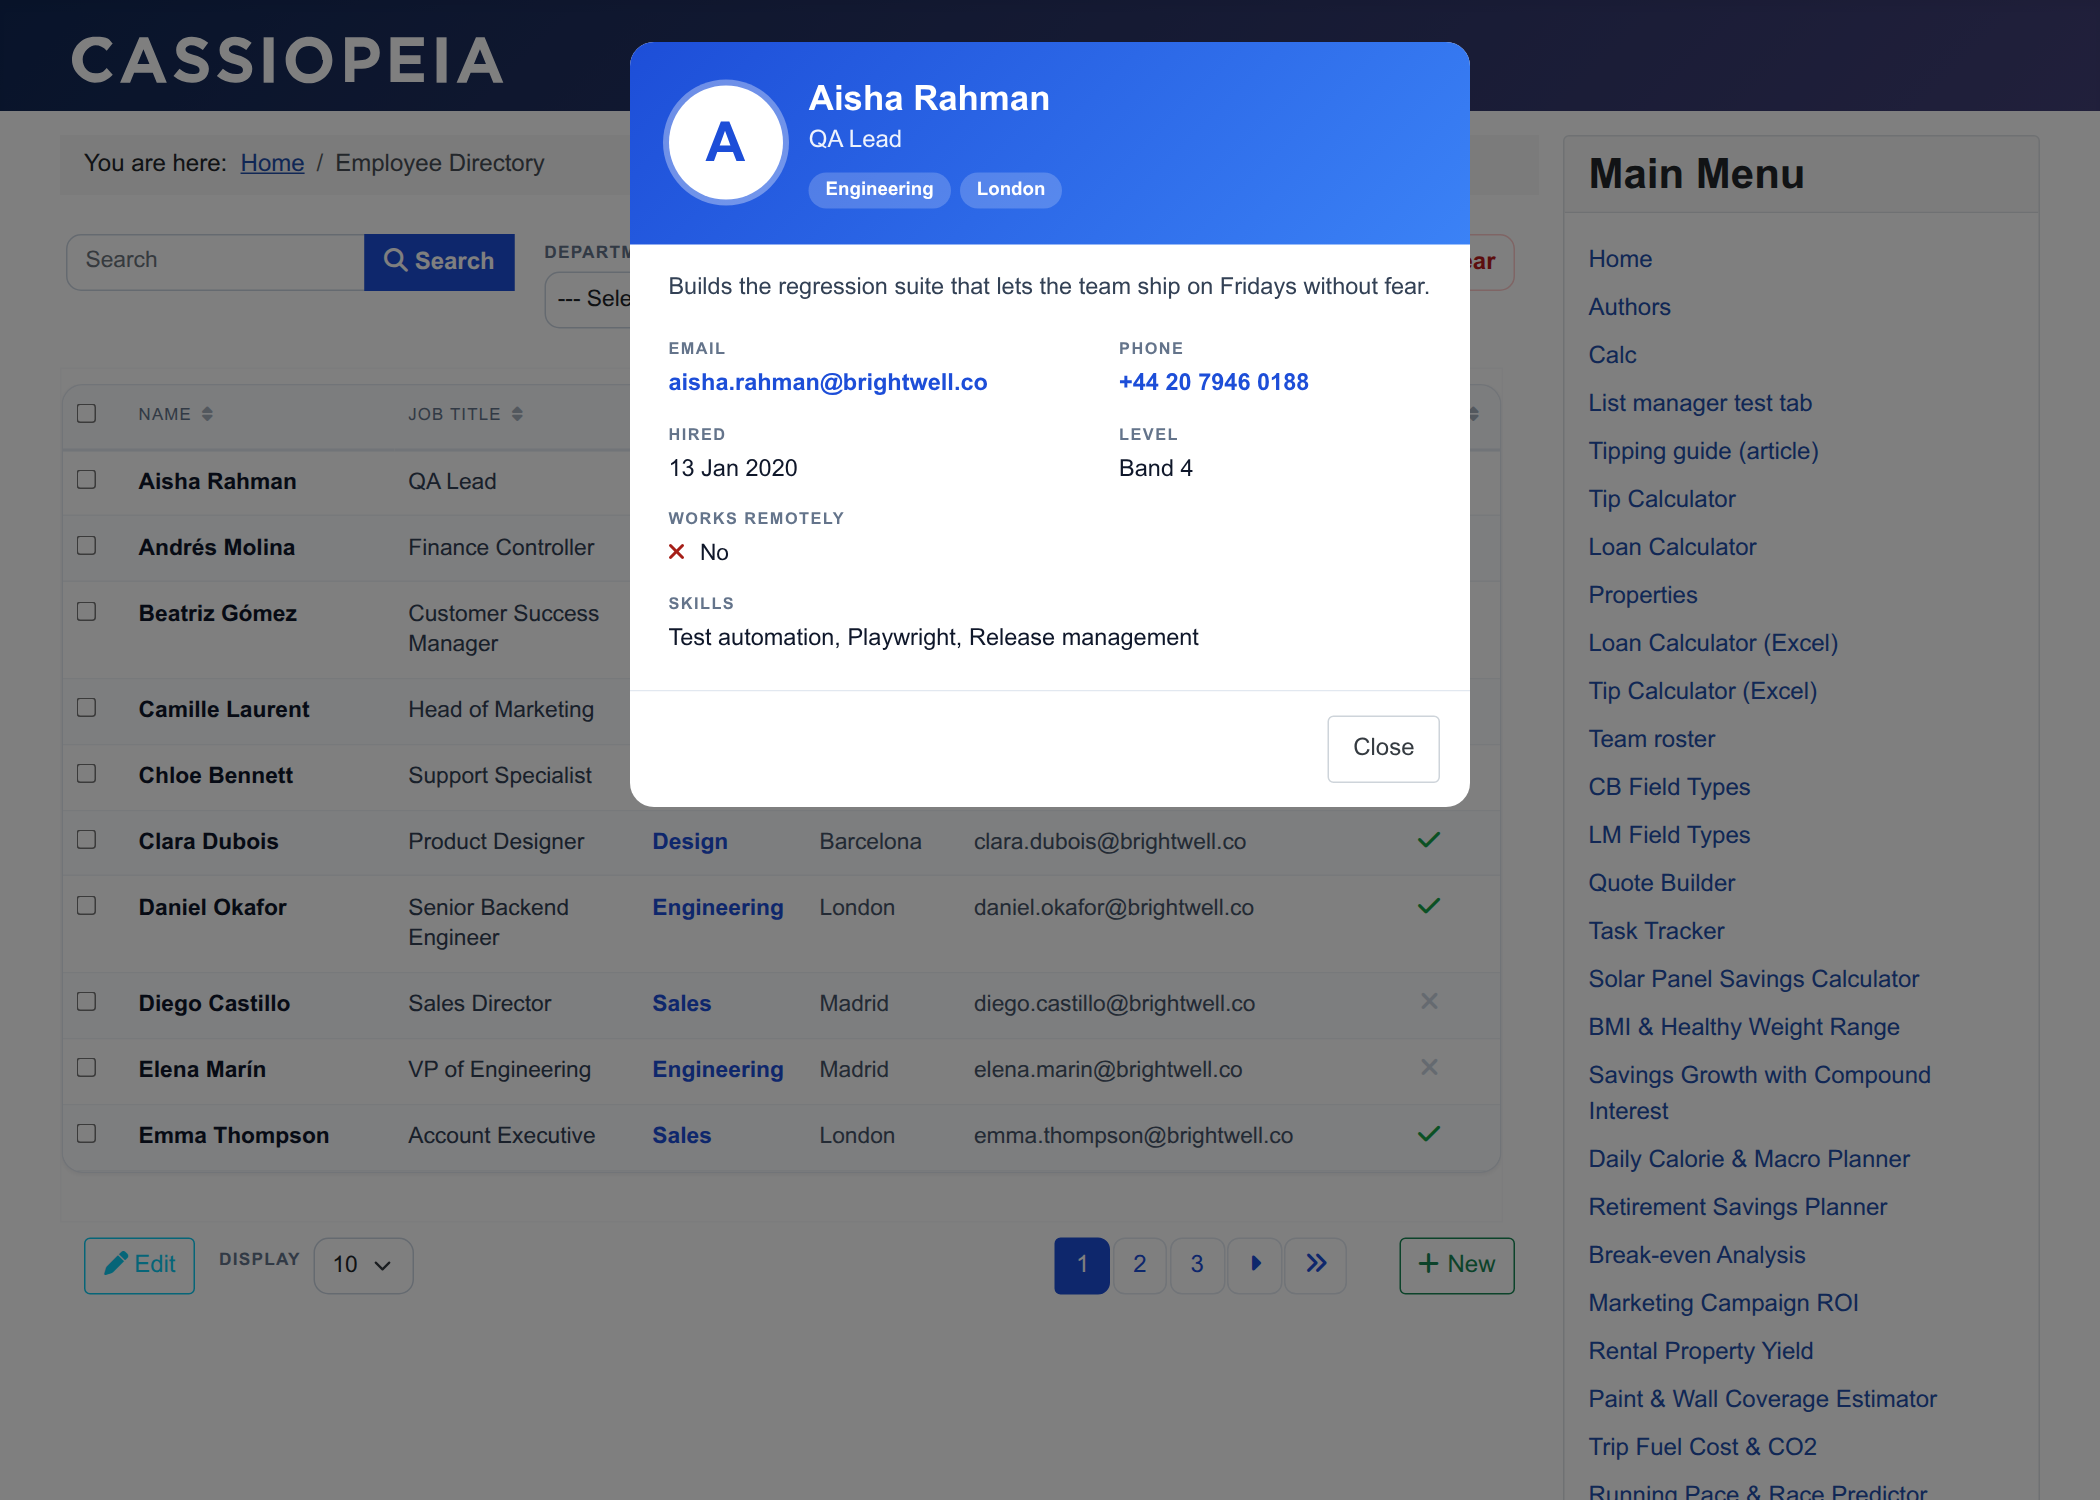
Task: Check the Emma Thompson row checkbox
Action: (87, 1134)
